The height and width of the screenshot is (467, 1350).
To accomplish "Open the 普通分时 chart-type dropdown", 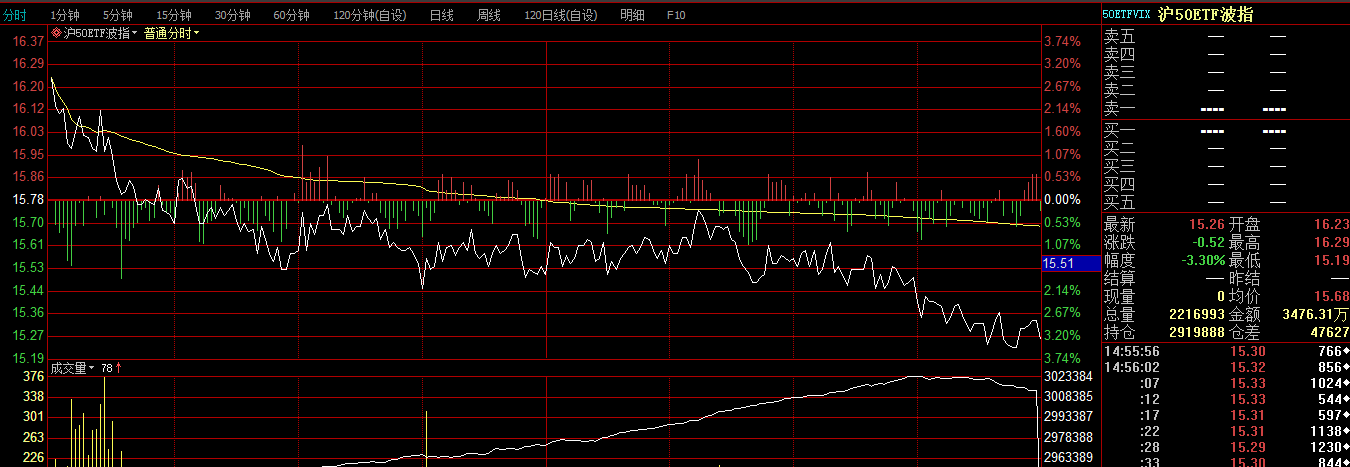I will coord(171,33).
